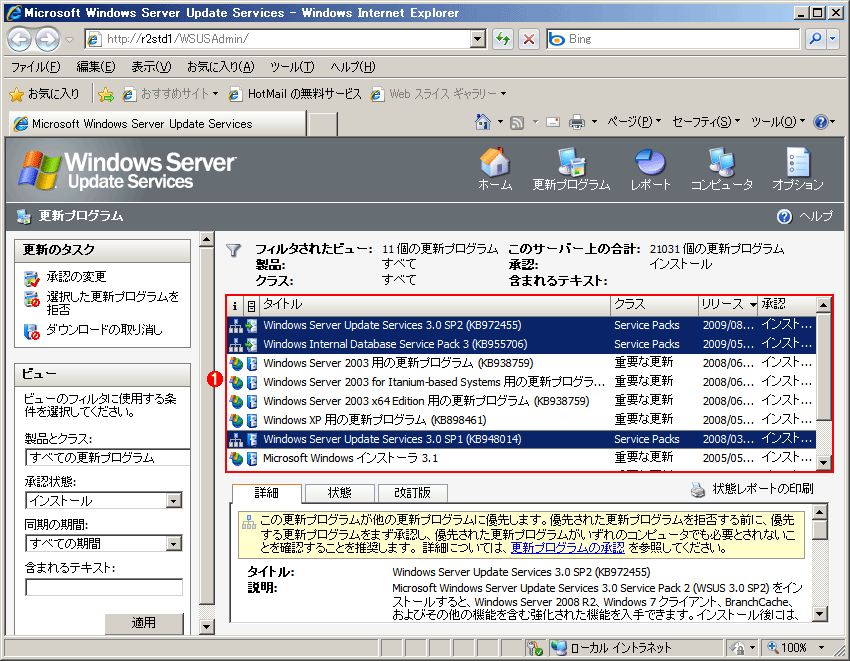Go to WSUS Home (ホーム) icon
This screenshot has height=661, width=850.
pos(494,169)
